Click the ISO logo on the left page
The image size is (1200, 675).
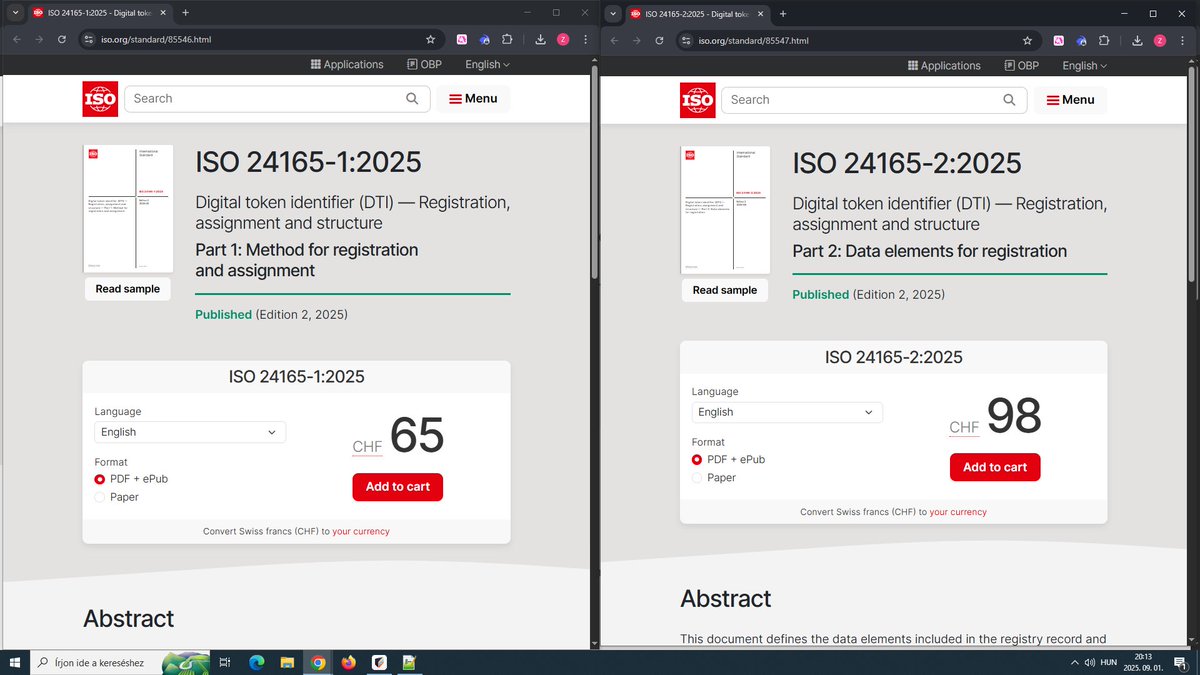click(100, 99)
